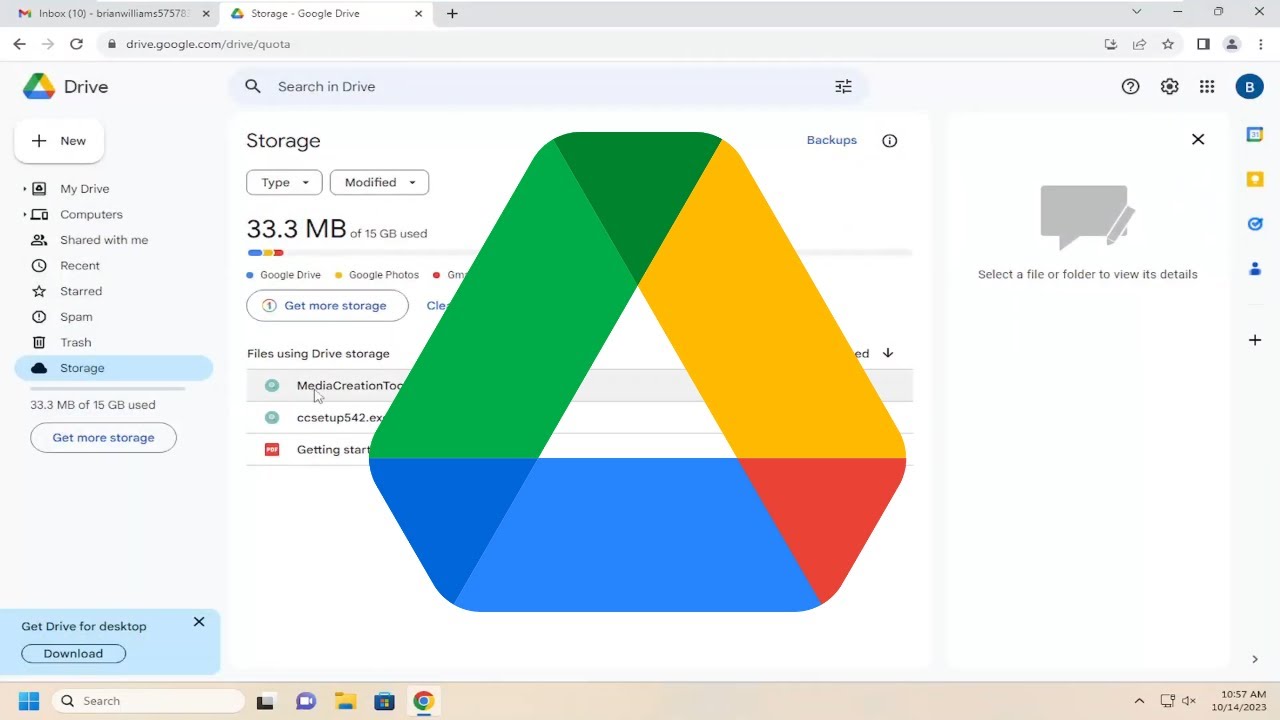
Task: Open the Google apps grid icon
Action: click(1207, 87)
